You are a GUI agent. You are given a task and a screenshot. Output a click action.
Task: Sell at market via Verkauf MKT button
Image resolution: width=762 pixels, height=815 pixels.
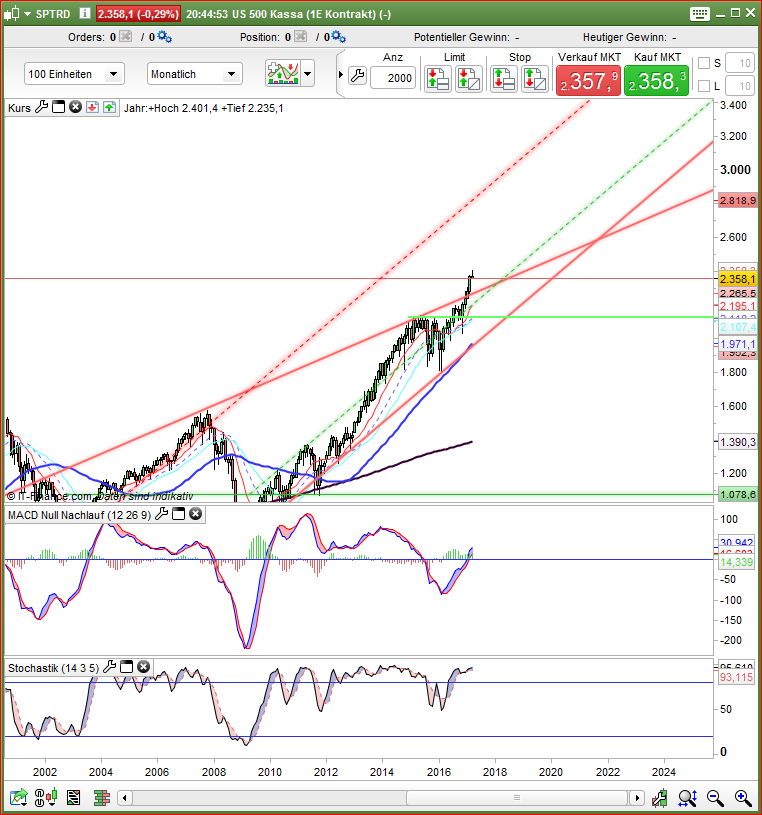coord(588,81)
